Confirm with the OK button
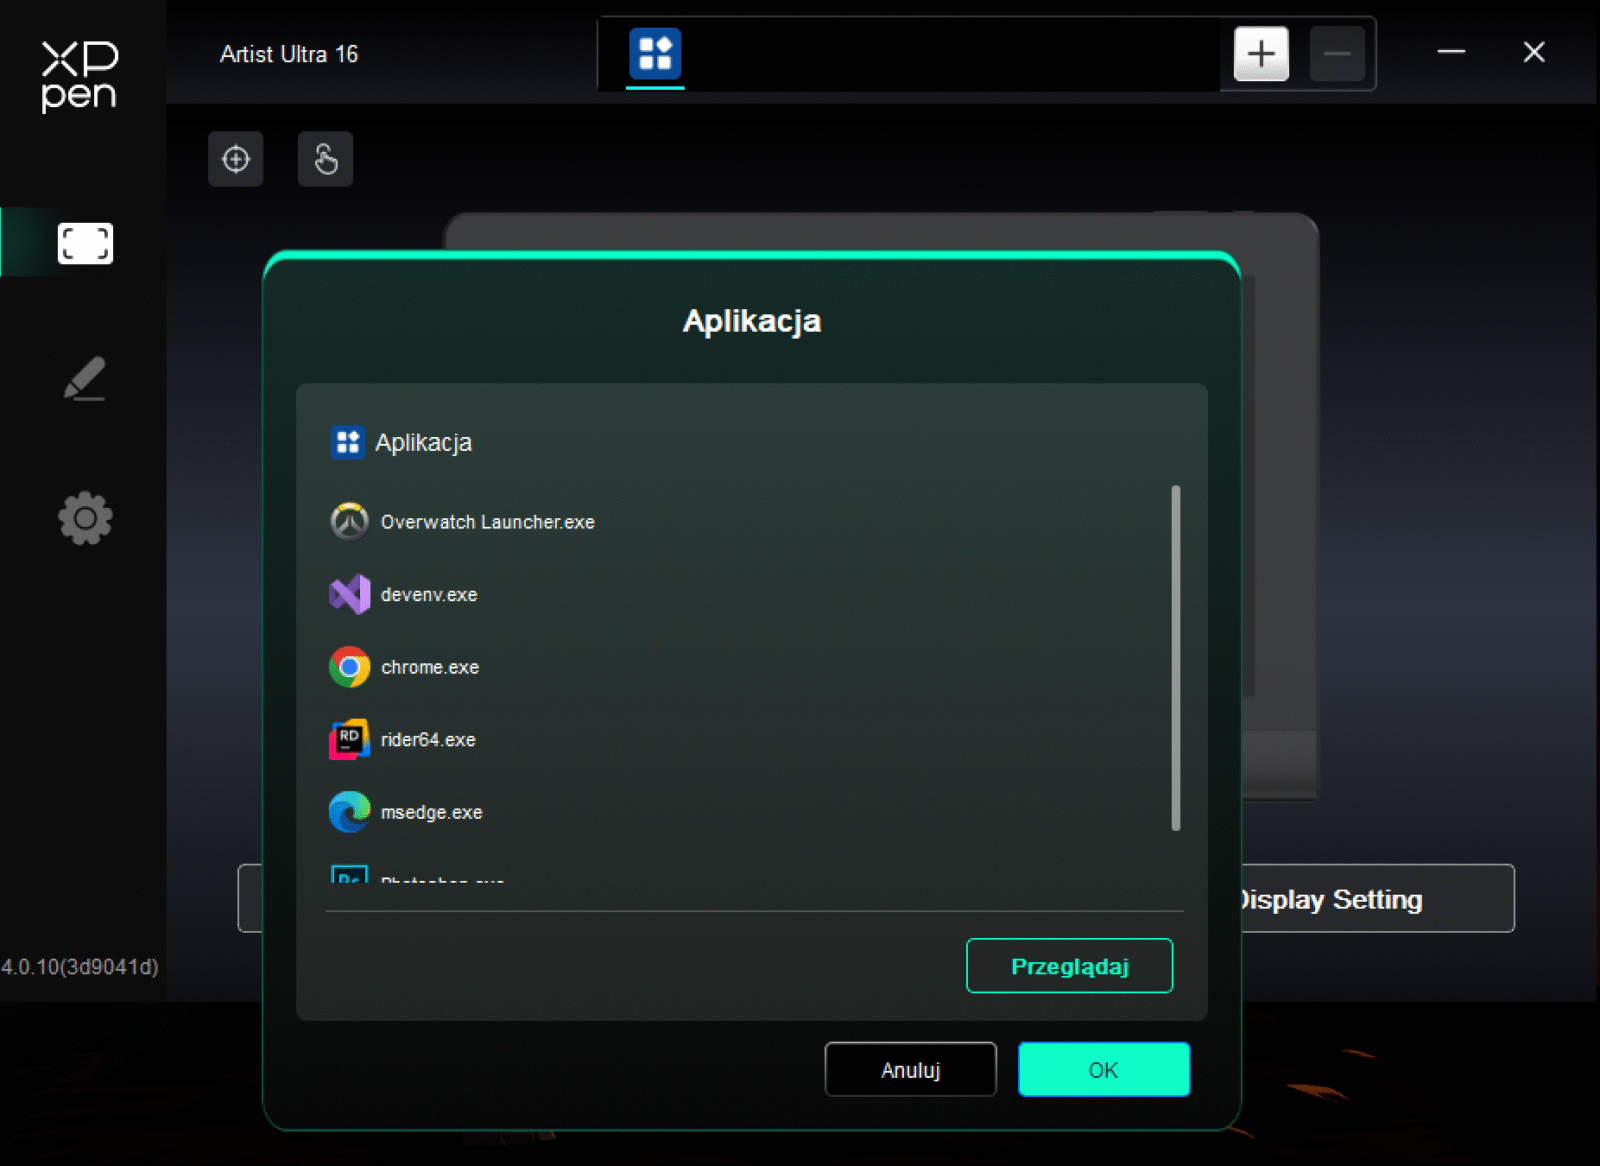This screenshot has height=1166, width=1600. coord(1103,1070)
